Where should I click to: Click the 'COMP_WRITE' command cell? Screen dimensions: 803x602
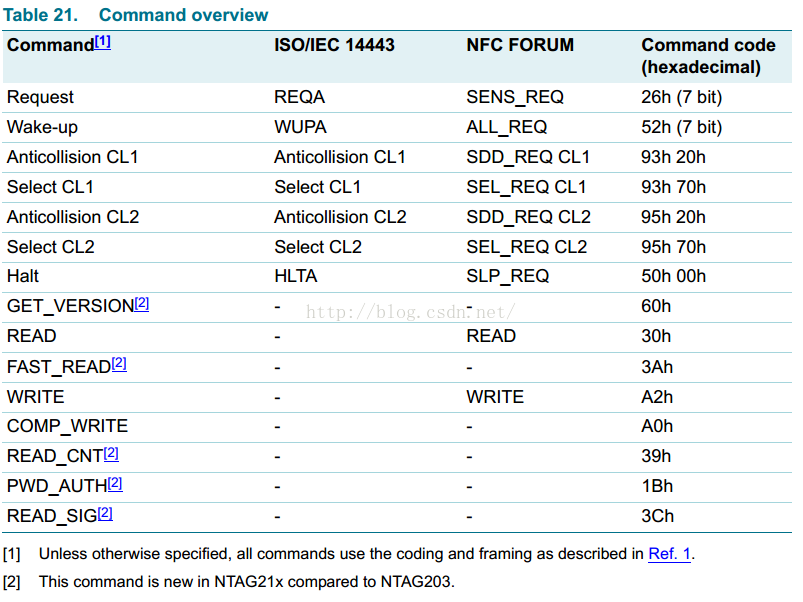point(68,426)
